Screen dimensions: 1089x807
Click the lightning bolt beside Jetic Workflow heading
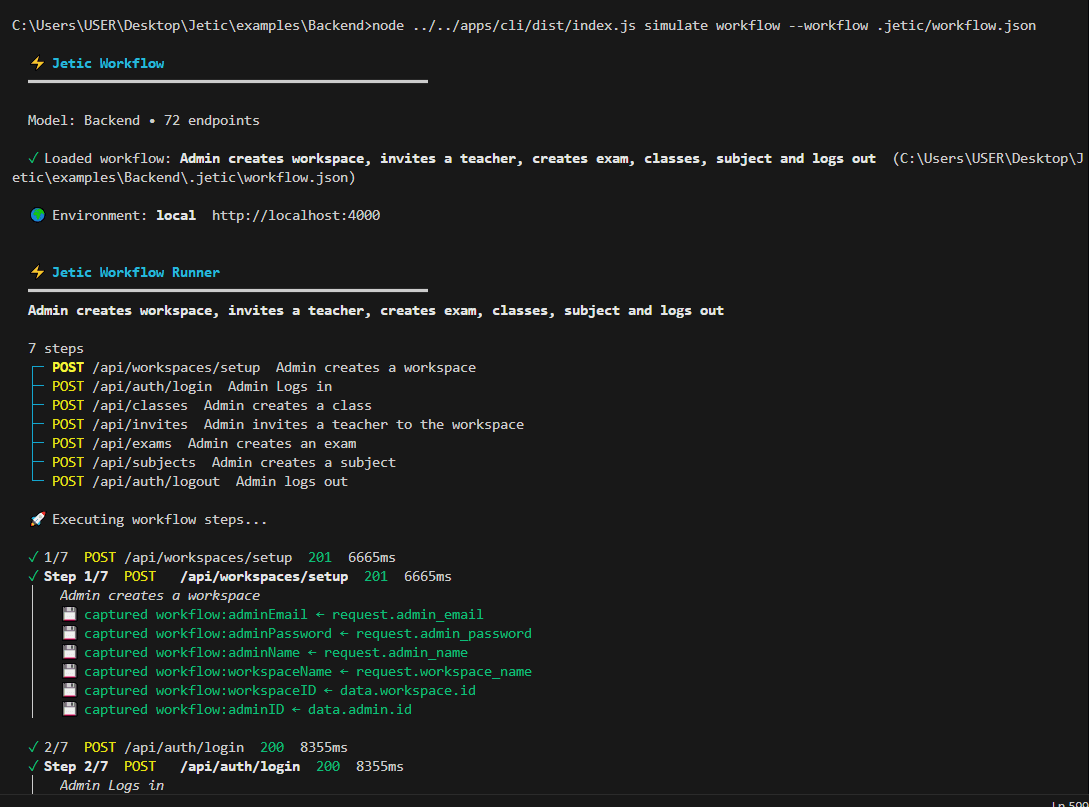[38, 63]
